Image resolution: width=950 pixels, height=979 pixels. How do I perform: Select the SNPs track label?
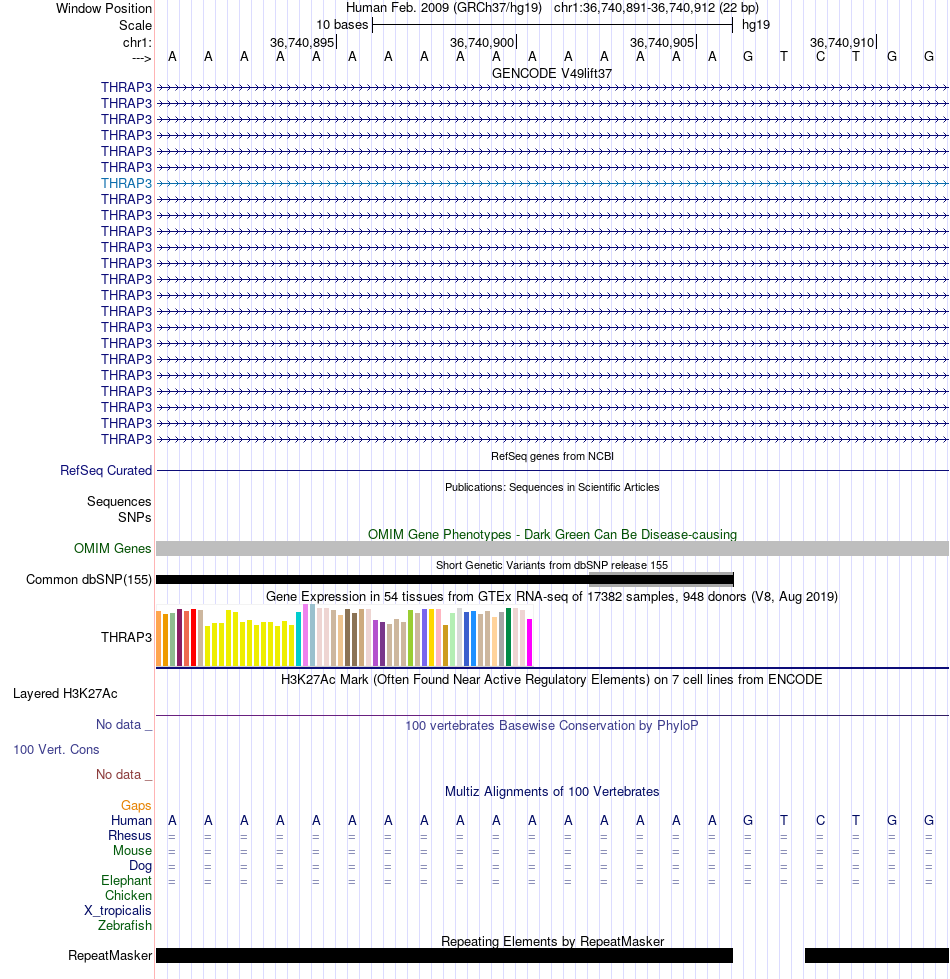(135, 518)
